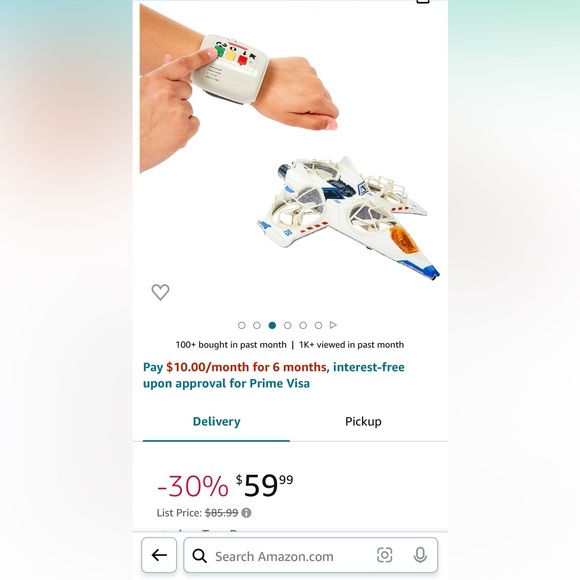Open Prime Visa monthly payment offer
Image resolution: width=580 pixels, height=580 pixels.
coord(274,375)
